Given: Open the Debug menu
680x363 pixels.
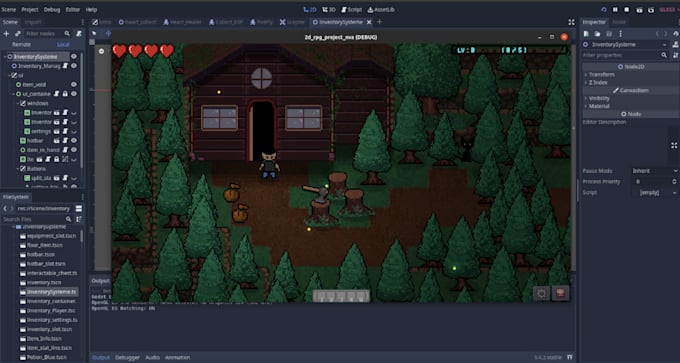Looking at the screenshot, I should 52,10.
